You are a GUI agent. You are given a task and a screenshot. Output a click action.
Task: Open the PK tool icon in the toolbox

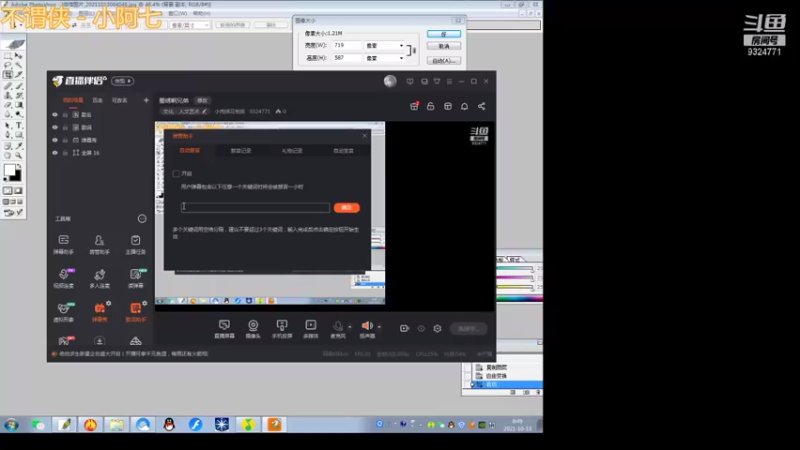pyautogui.click(x=64, y=340)
